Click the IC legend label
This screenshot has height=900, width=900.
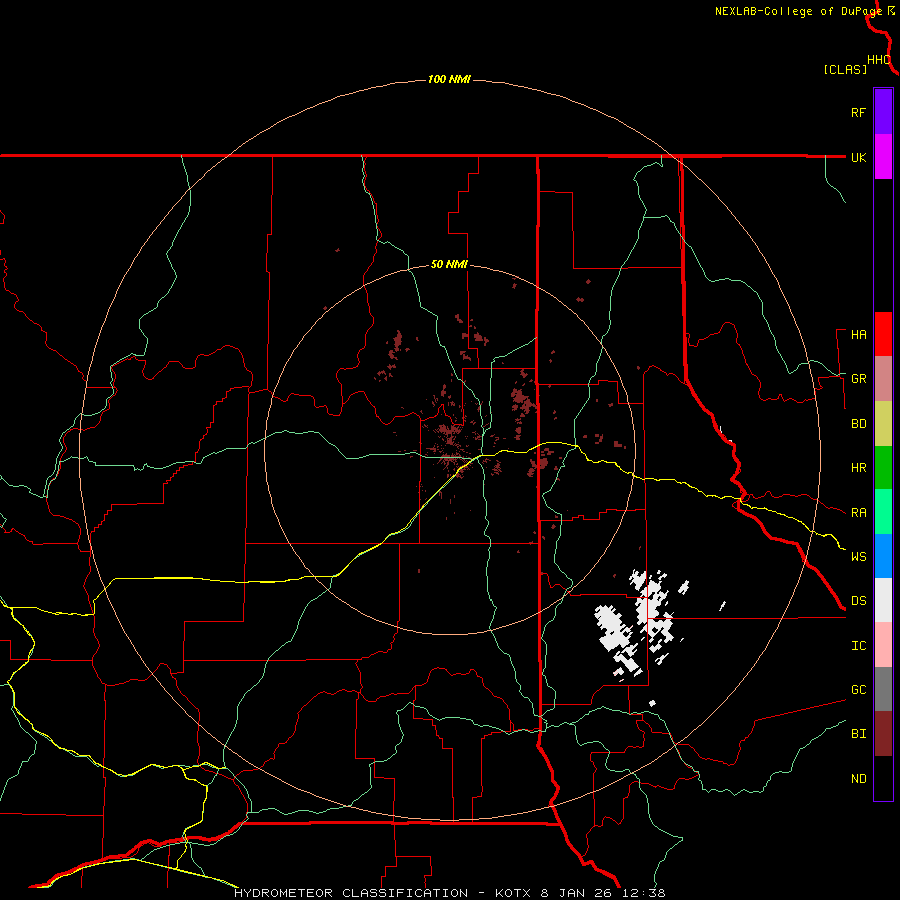tap(858, 646)
